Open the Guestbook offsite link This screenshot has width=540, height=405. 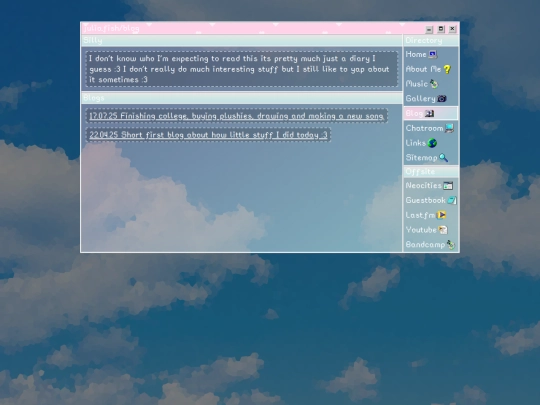[x=426, y=200]
